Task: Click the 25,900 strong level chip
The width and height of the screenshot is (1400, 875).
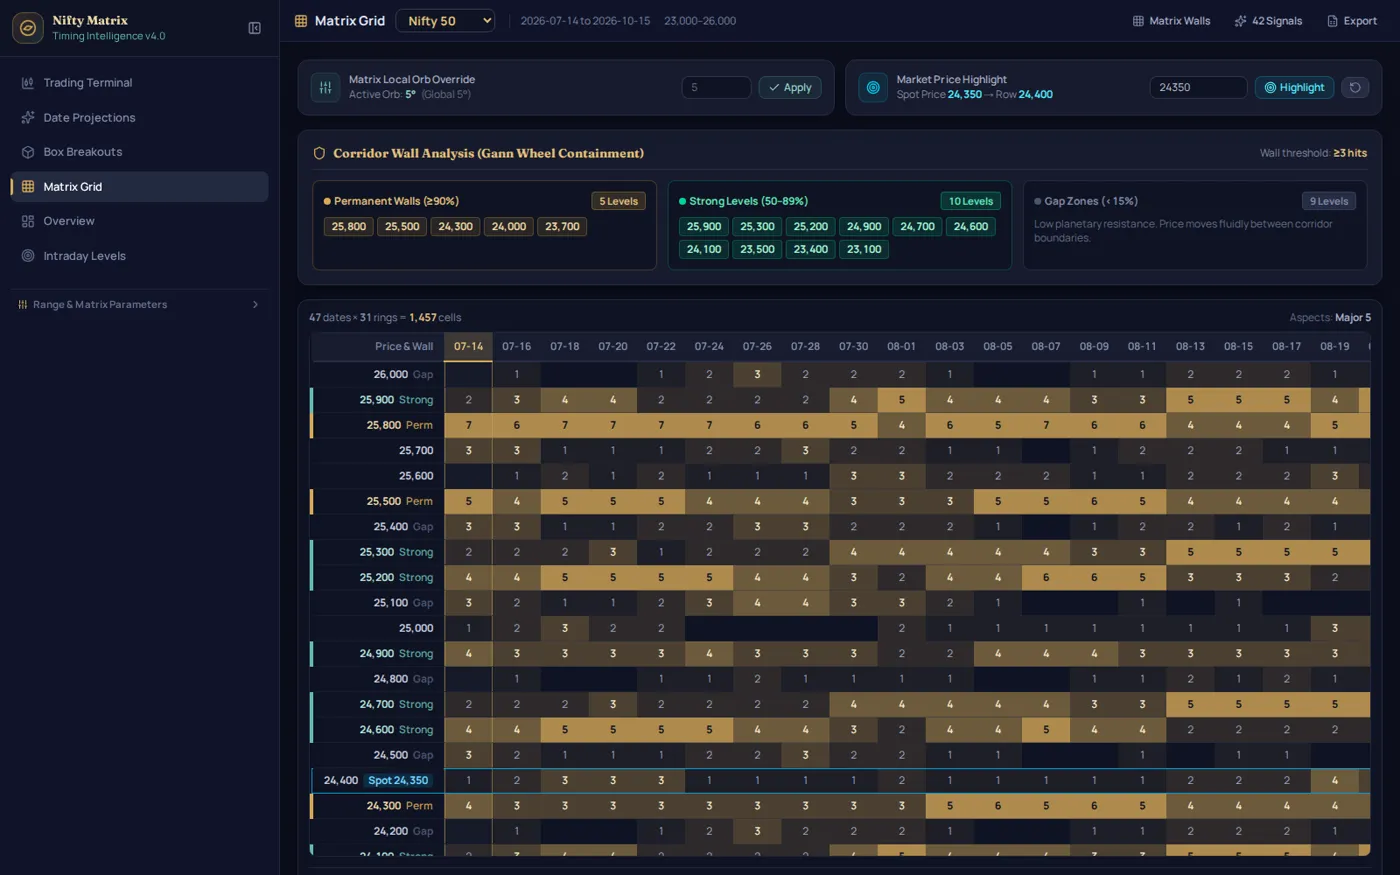Action: 704,227
